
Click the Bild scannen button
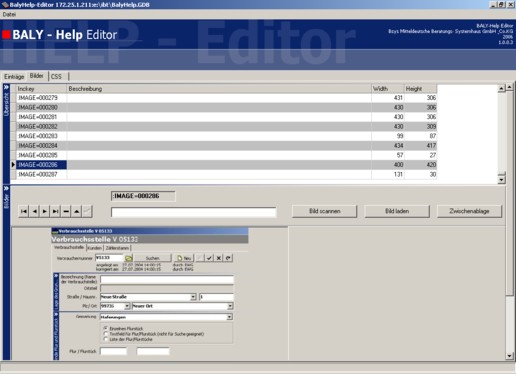(324, 211)
